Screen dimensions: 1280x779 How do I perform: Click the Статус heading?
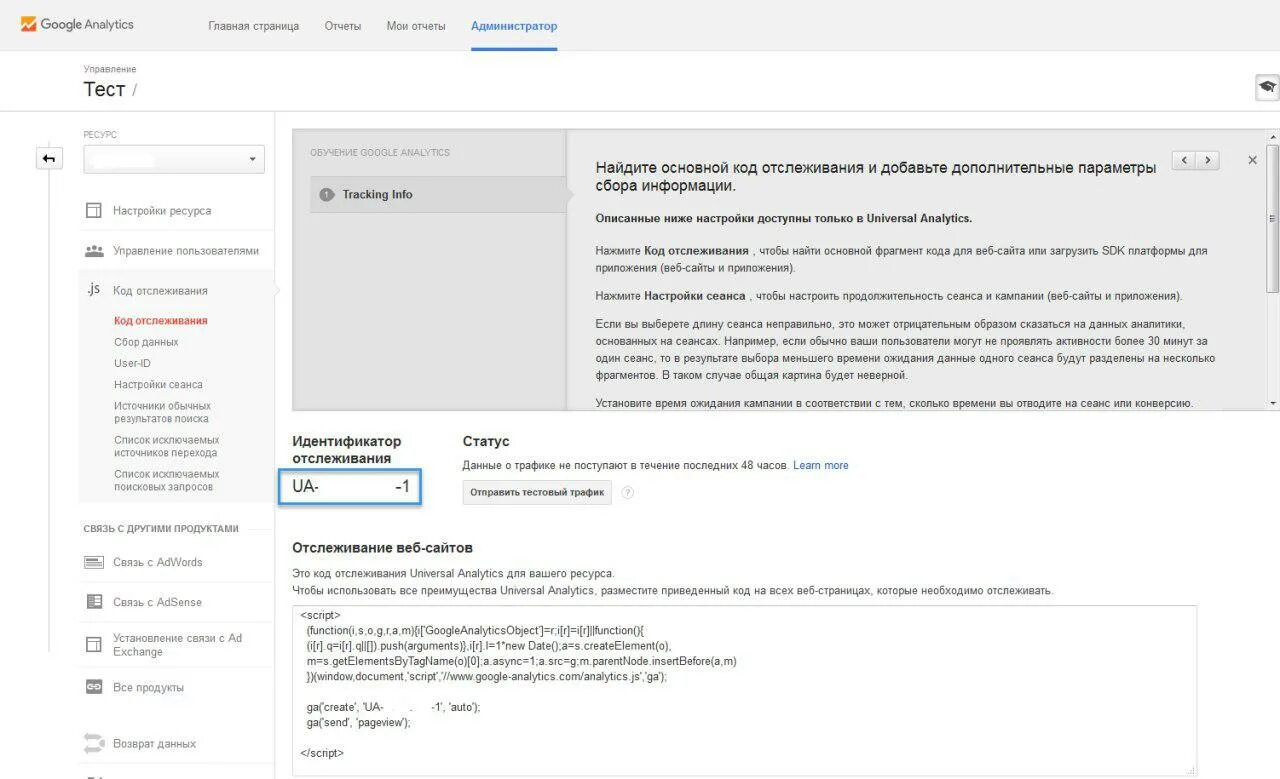[486, 441]
